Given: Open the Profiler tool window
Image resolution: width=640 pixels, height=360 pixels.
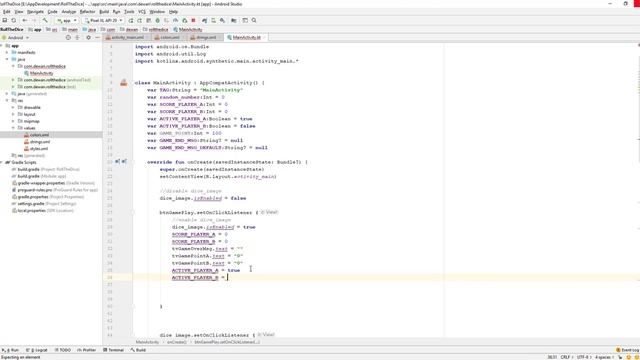Looking at the screenshot, I should point(87,350).
